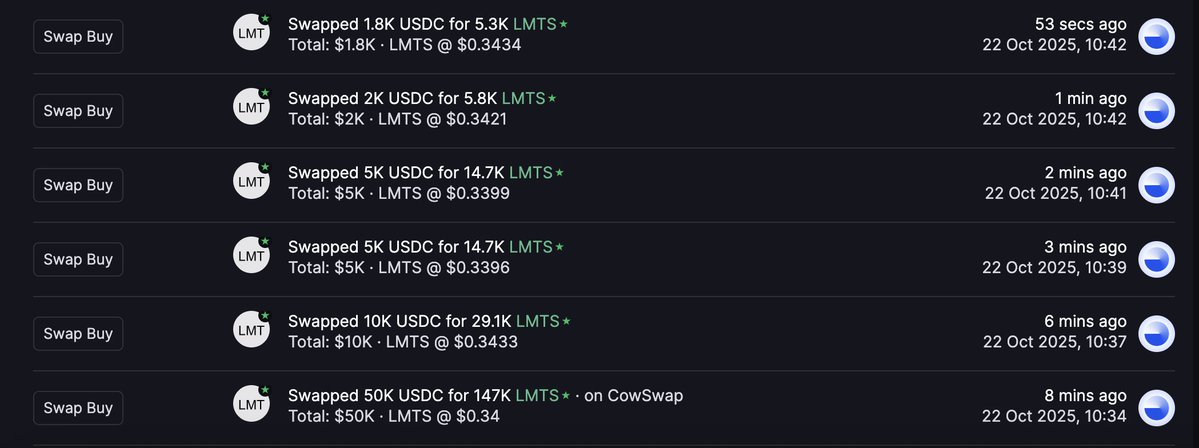Viewport: 1199px width, 448px height.
Task: Click LMT token icon at $0.3396 row
Action: coord(251,257)
